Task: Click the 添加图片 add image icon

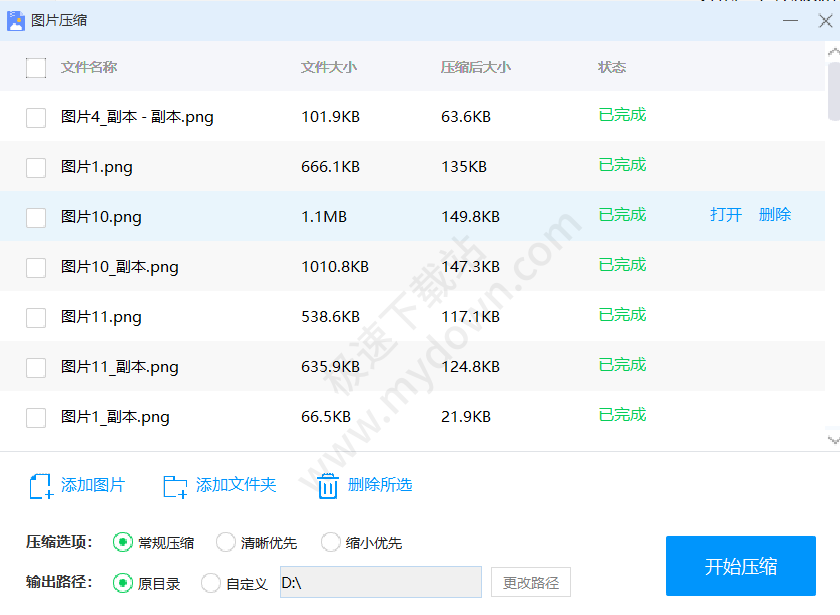Action: 41,486
